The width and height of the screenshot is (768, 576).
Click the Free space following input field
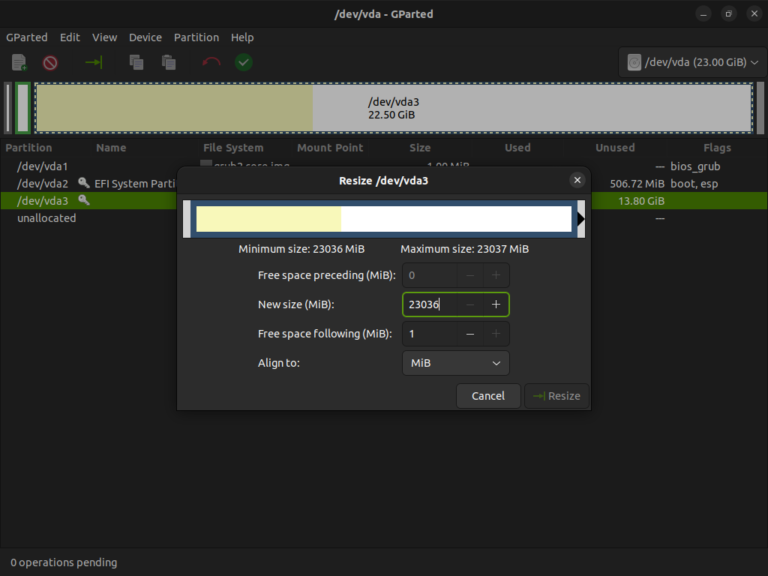[430, 334]
